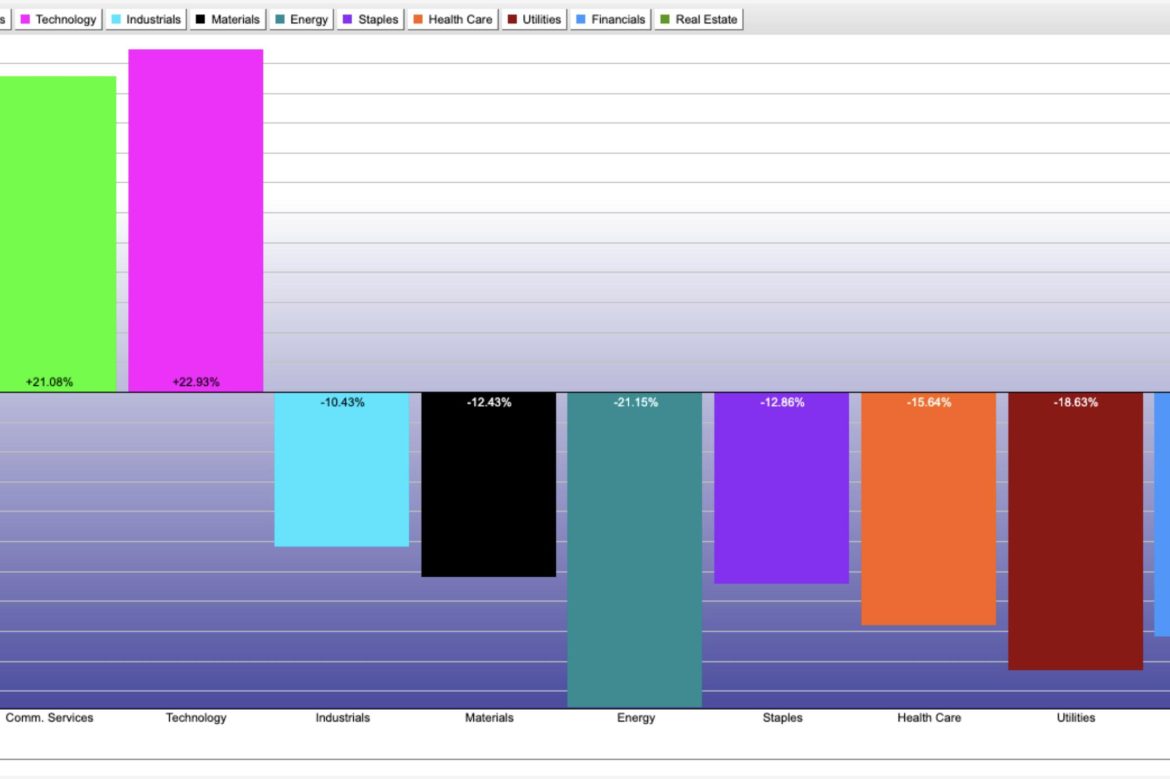Toggle the Utilities legend button
This screenshot has height=779, width=1170.
(x=534, y=19)
